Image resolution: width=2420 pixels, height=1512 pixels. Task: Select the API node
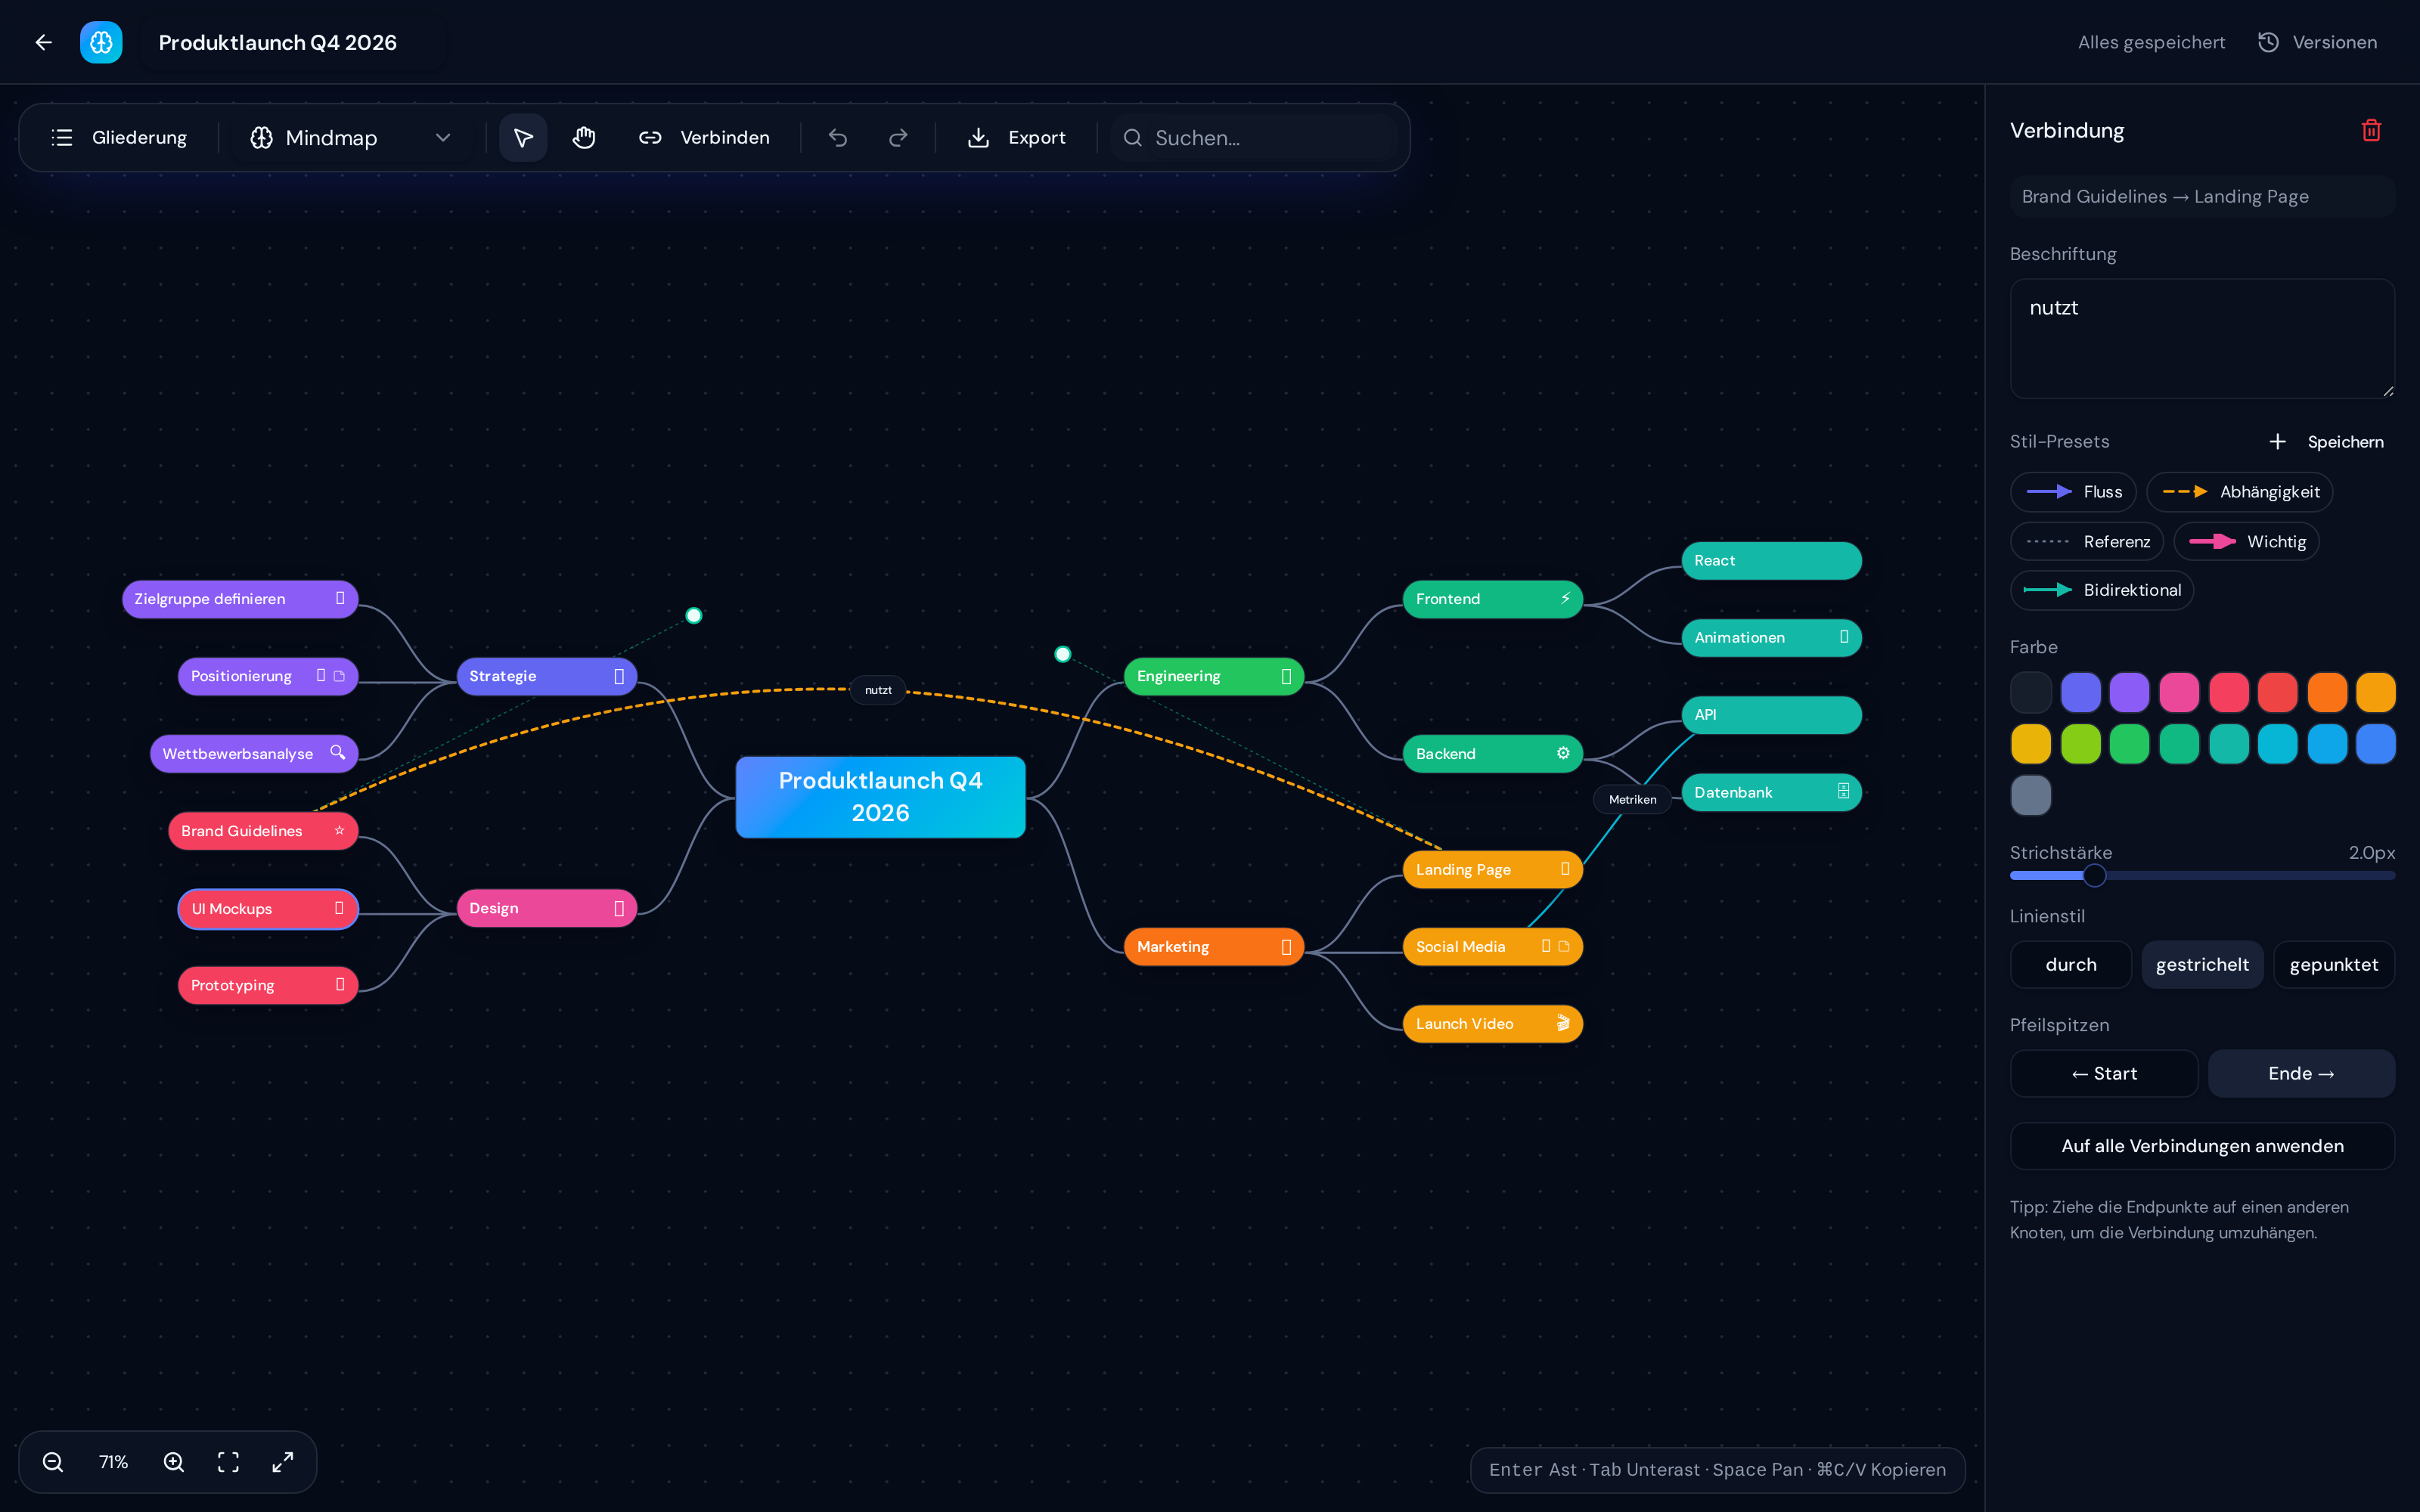click(1771, 715)
